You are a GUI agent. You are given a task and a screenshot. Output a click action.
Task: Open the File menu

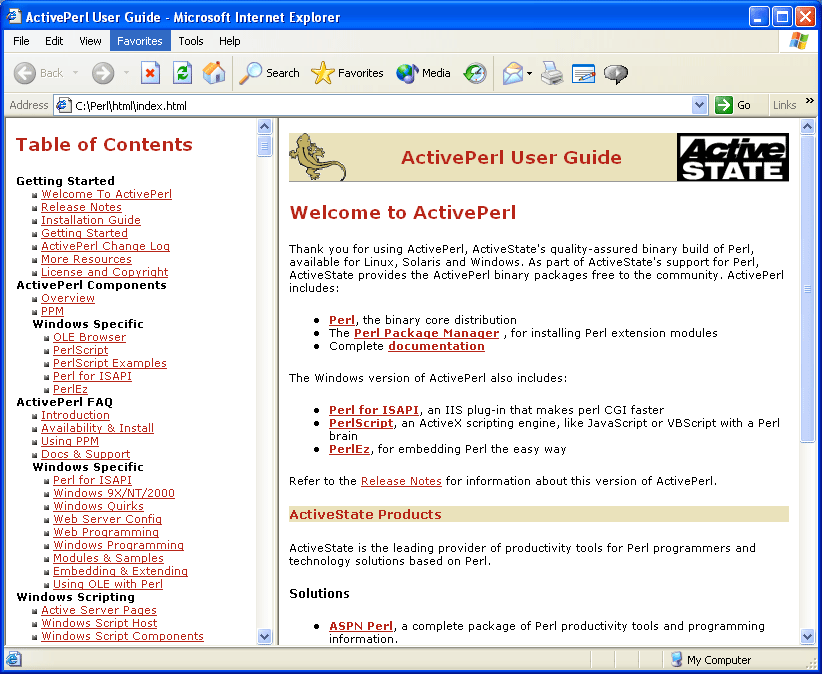point(21,41)
